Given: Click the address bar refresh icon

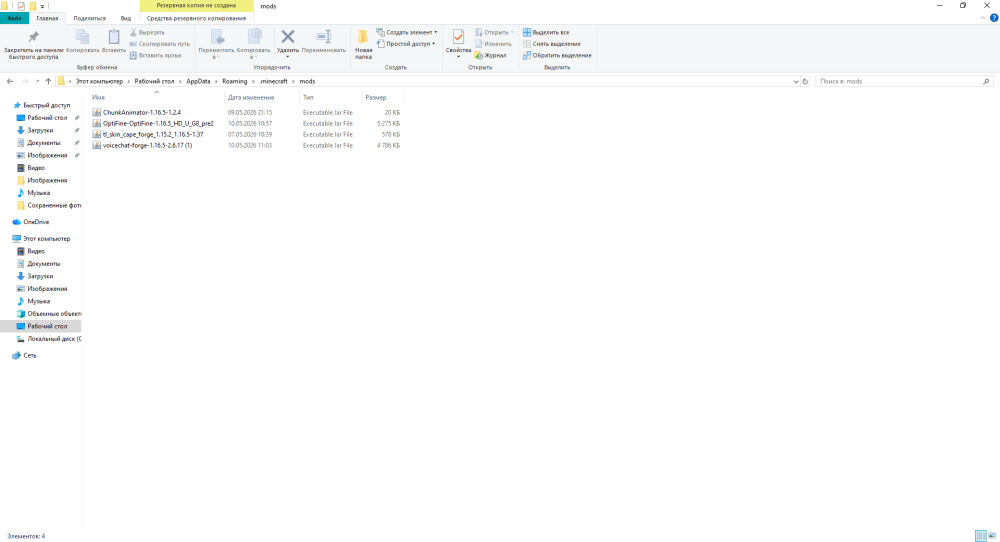Looking at the screenshot, I should (x=805, y=82).
